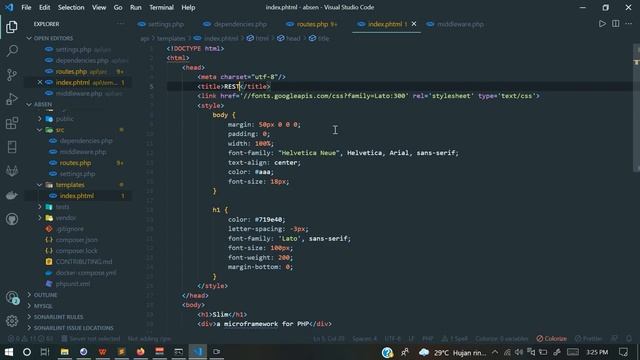
Task: Collapse the Open Editors section
Action: tap(53, 38)
